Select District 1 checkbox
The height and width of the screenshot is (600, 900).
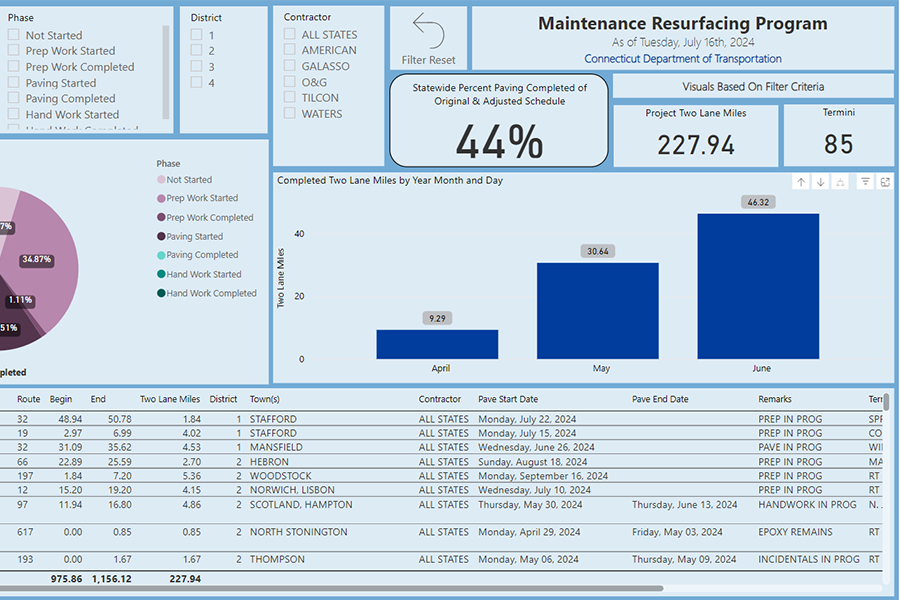coord(196,34)
